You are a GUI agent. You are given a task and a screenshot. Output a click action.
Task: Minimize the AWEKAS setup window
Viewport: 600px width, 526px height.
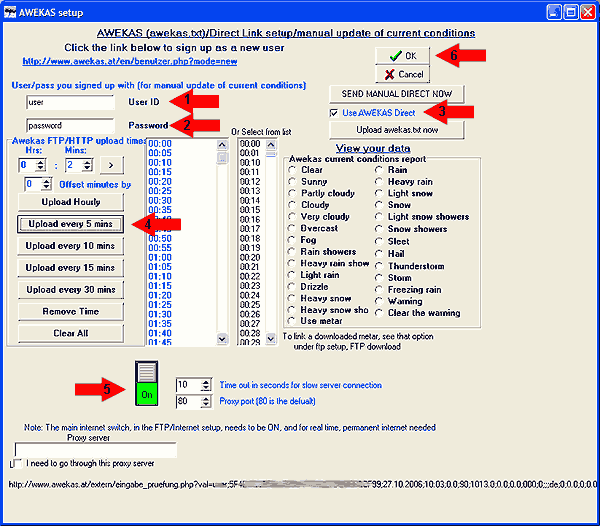point(554,12)
